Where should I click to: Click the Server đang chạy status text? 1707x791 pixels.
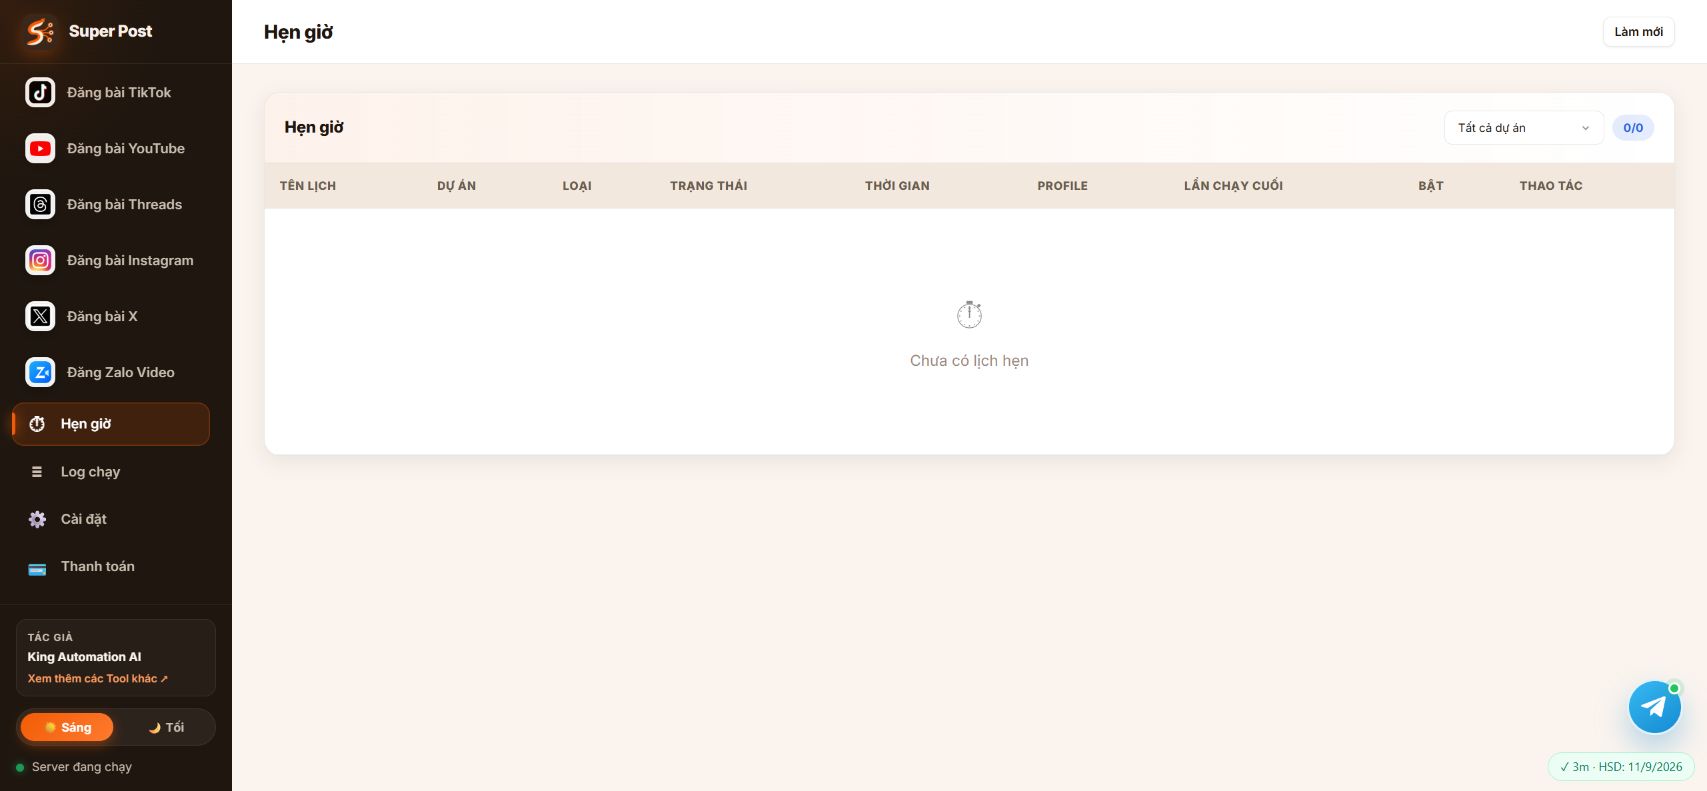[x=82, y=767]
